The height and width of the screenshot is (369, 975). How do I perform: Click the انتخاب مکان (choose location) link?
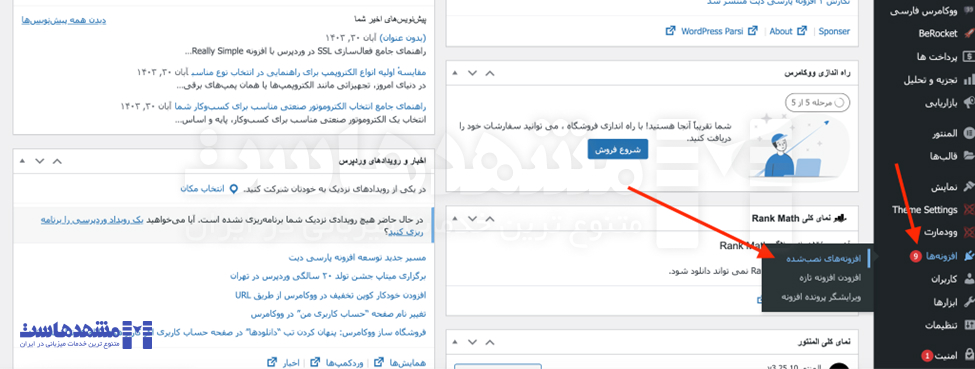tap(202, 189)
